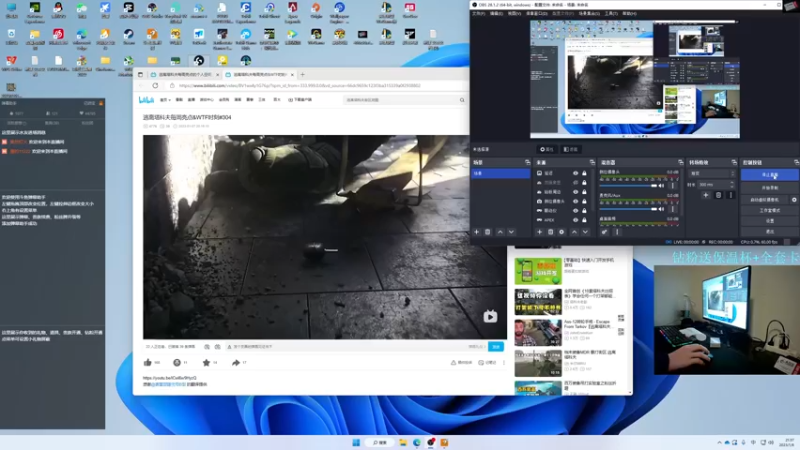The height and width of the screenshot is (450, 800).
Task: Show the hidden second source via eye
Action: [576, 183]
